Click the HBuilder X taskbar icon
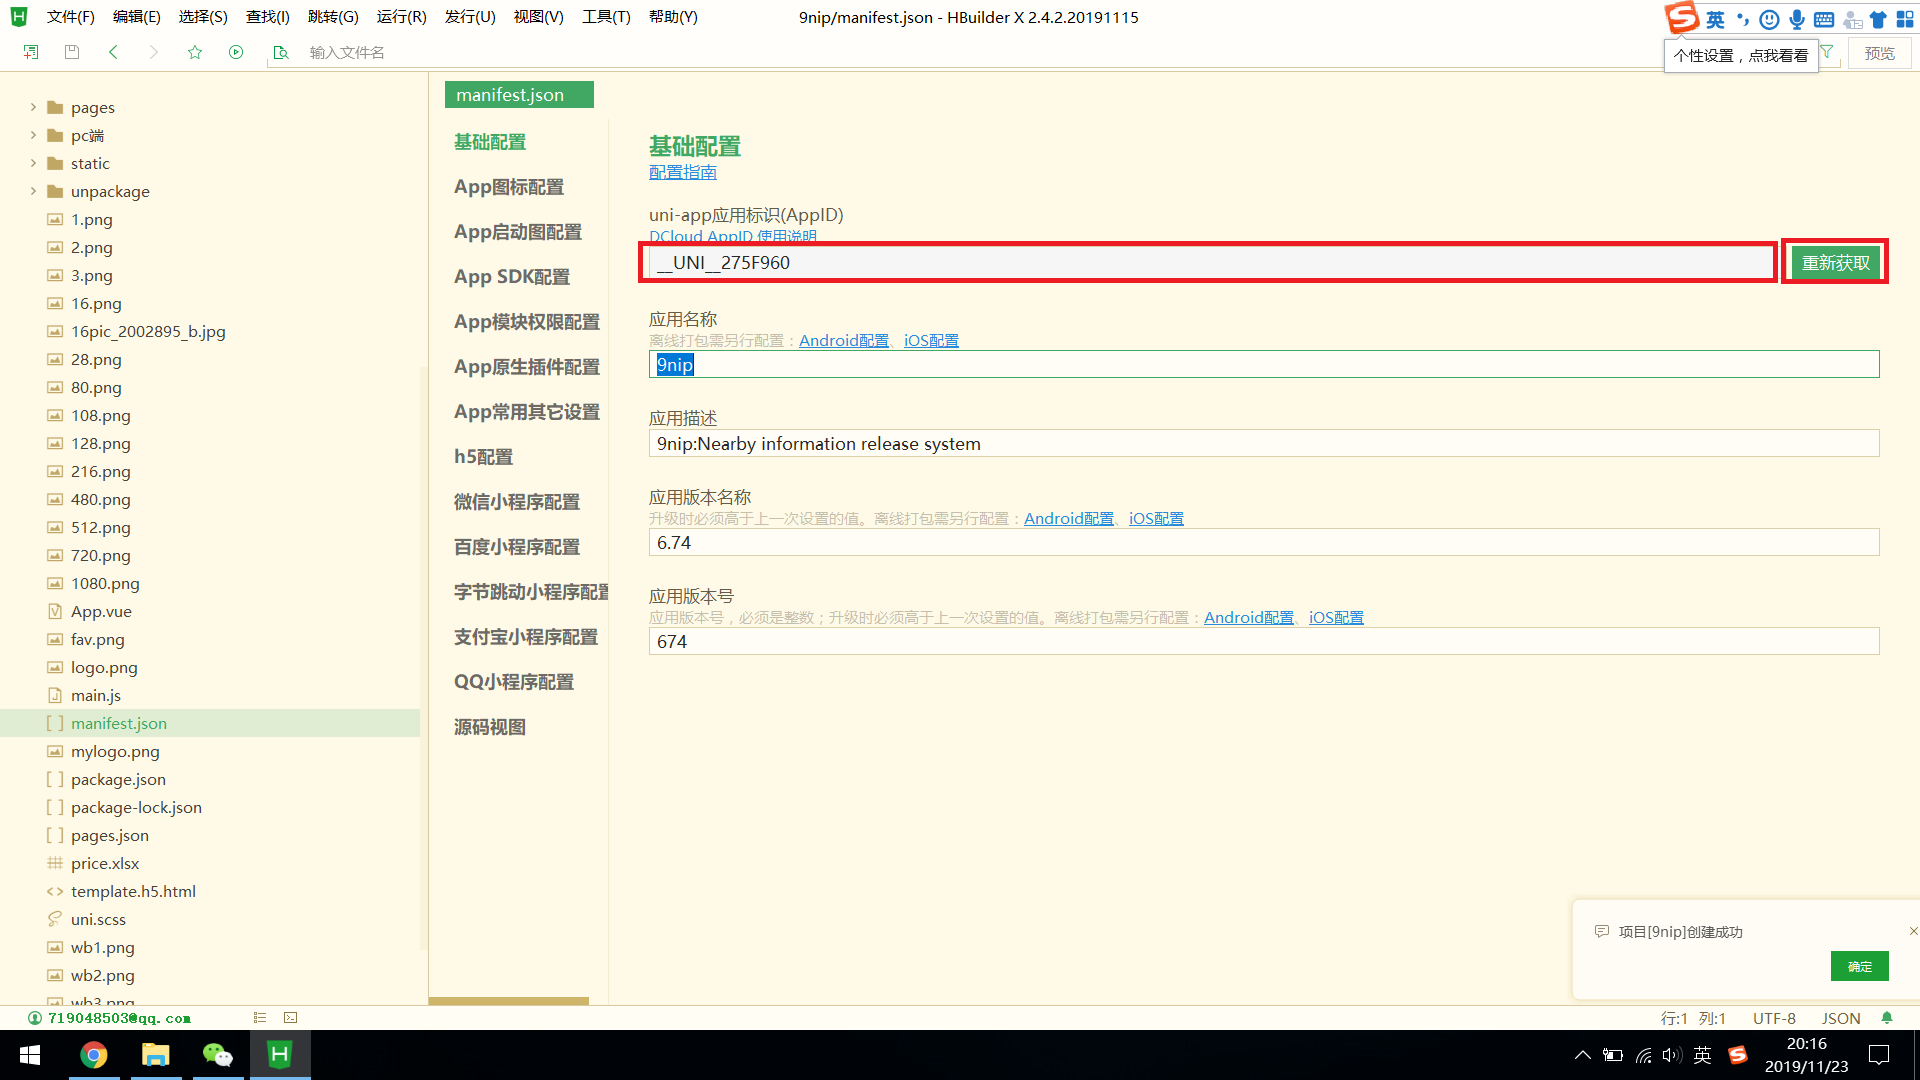 [280, 1055]
